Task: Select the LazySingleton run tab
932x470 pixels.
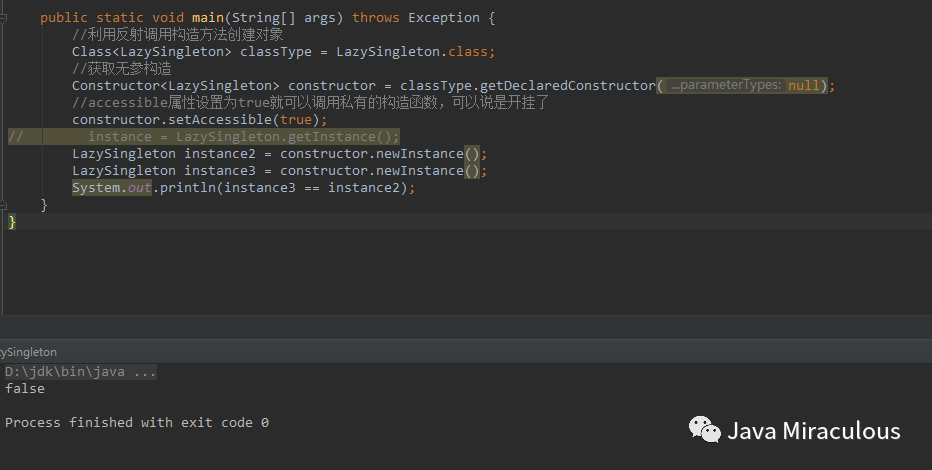Action: (29, 352)
